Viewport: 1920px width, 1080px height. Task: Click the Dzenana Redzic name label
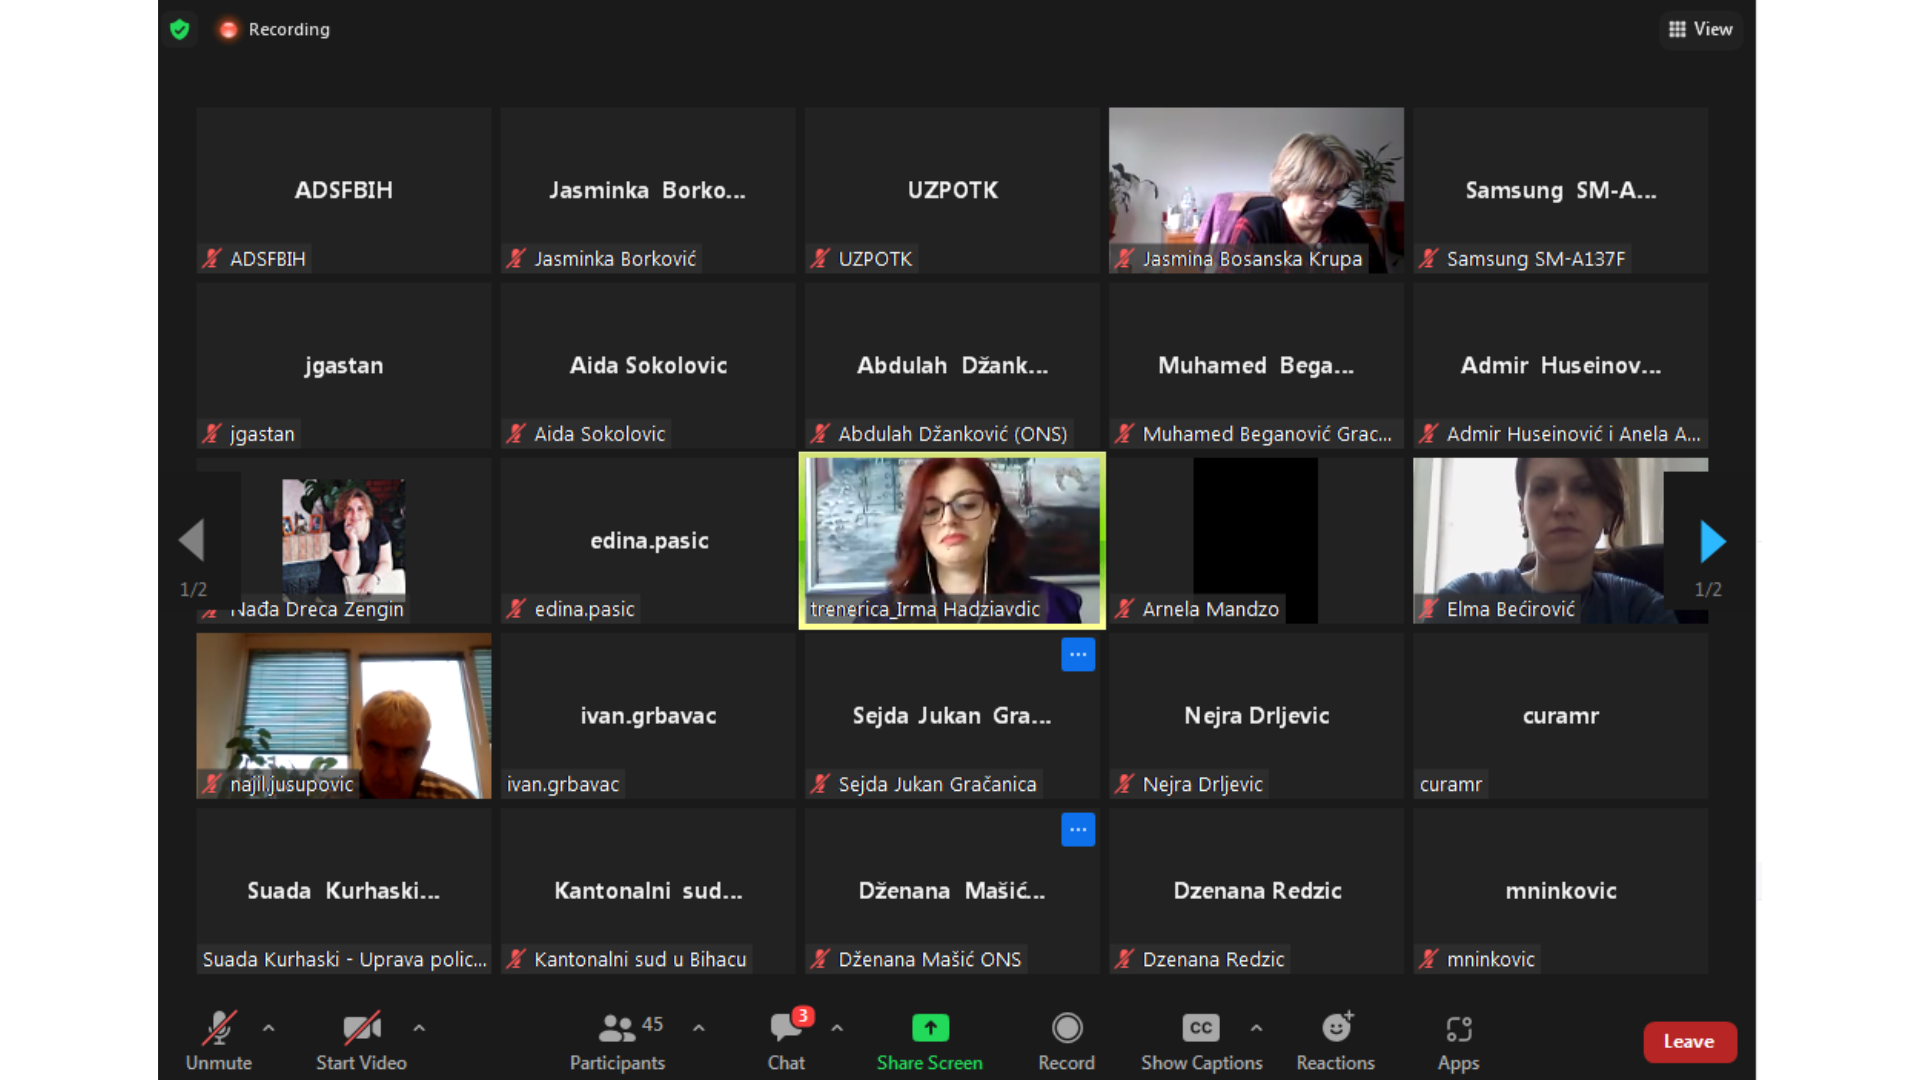coord(1213,959)
